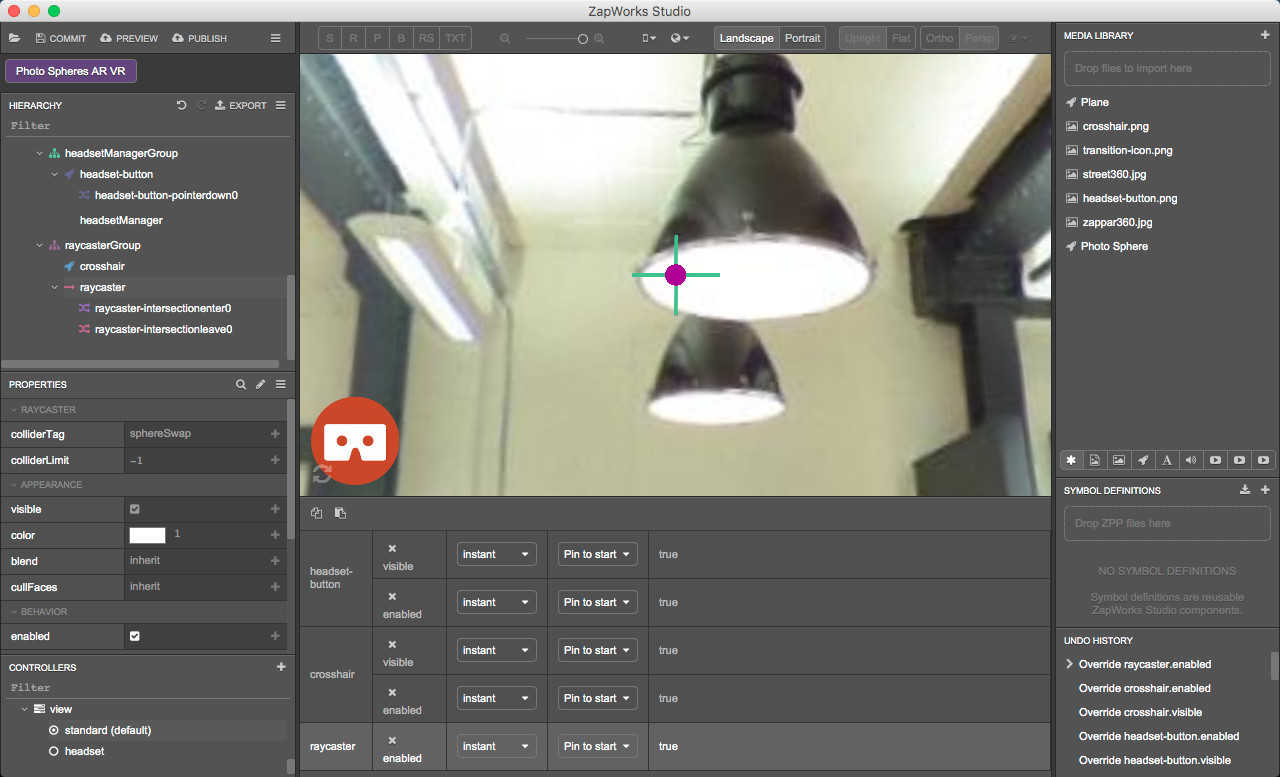
Task: Zoom out the viewport with magnifier minus
Action: click(505, 38)
